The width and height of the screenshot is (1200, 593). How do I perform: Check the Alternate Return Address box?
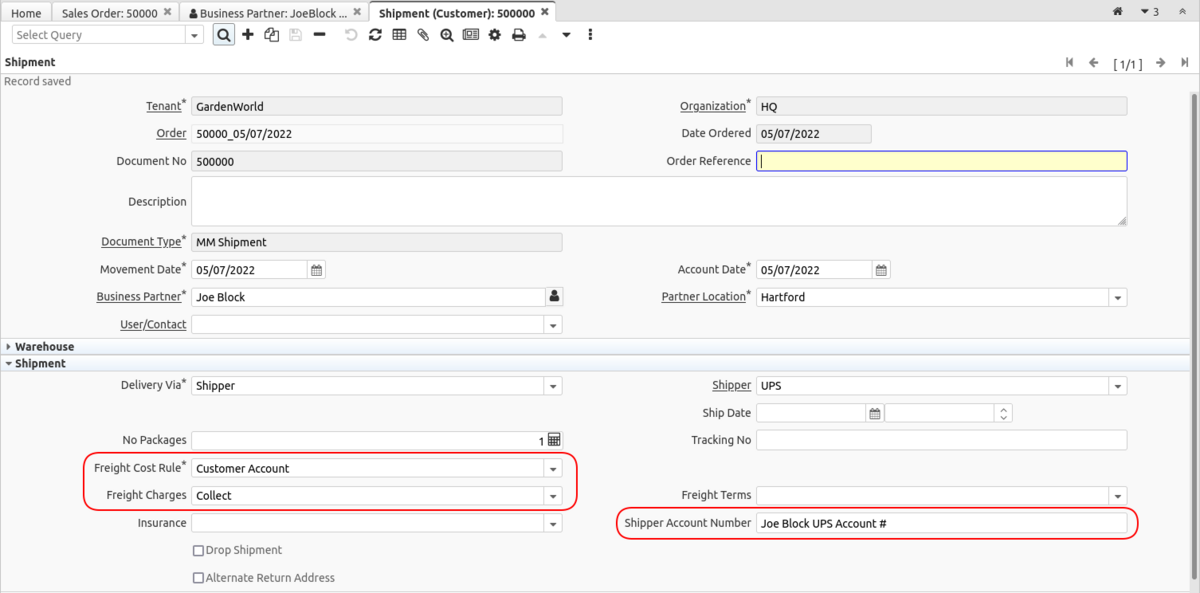click(x=198, y=578)
